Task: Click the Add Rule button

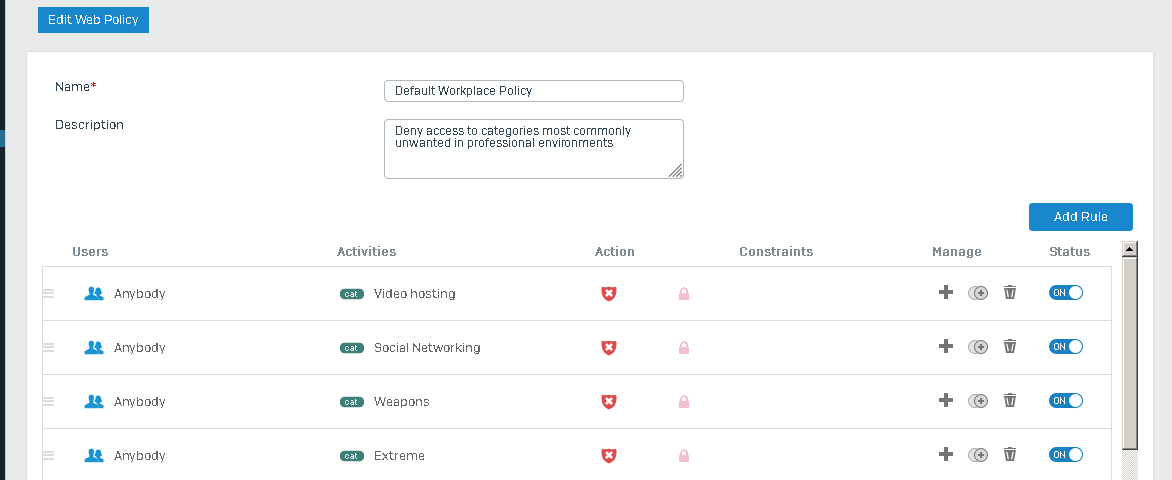Action: click(x=1081, y=217)
